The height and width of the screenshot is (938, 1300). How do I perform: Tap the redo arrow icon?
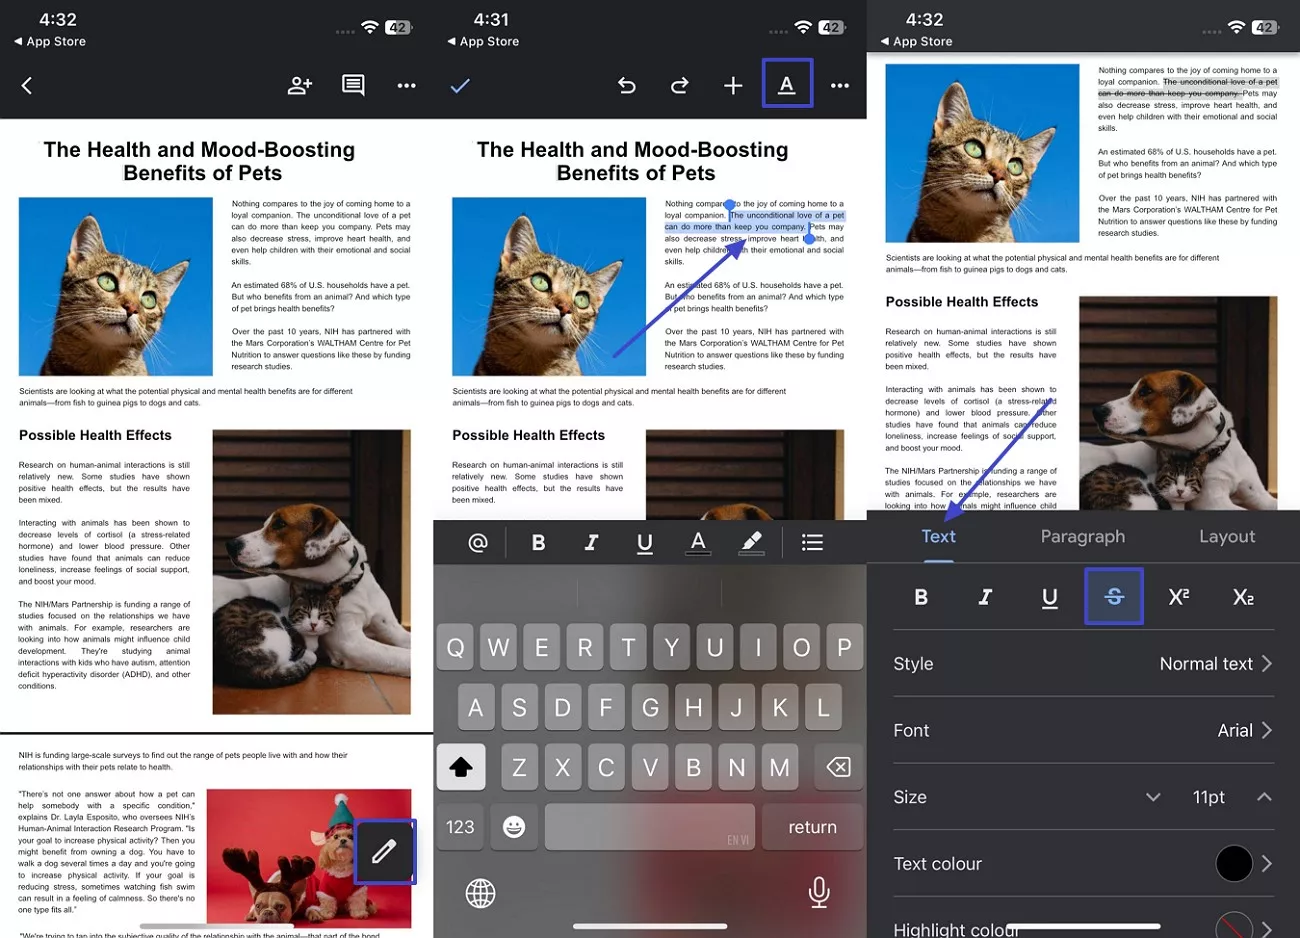pos(680,86)
